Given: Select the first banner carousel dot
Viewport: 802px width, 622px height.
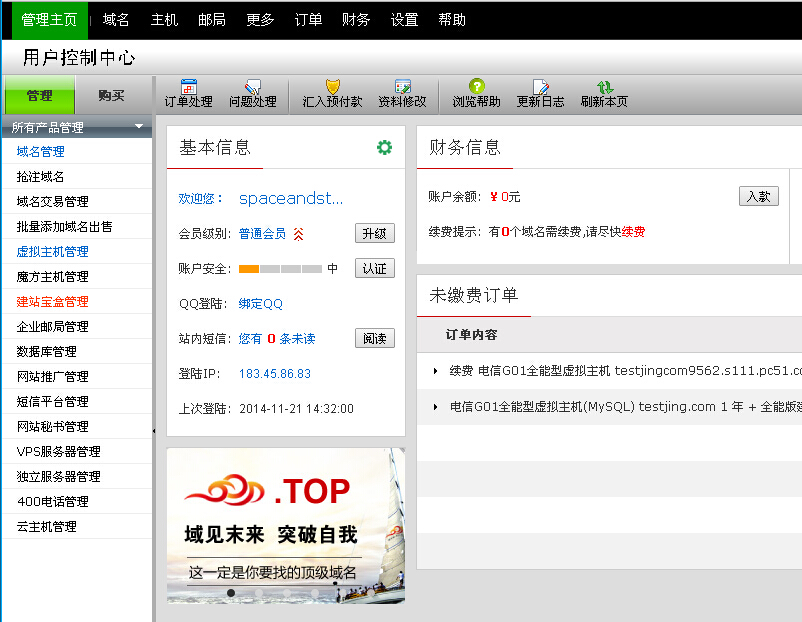Looking at the screenshot, I should coord(231,593).
